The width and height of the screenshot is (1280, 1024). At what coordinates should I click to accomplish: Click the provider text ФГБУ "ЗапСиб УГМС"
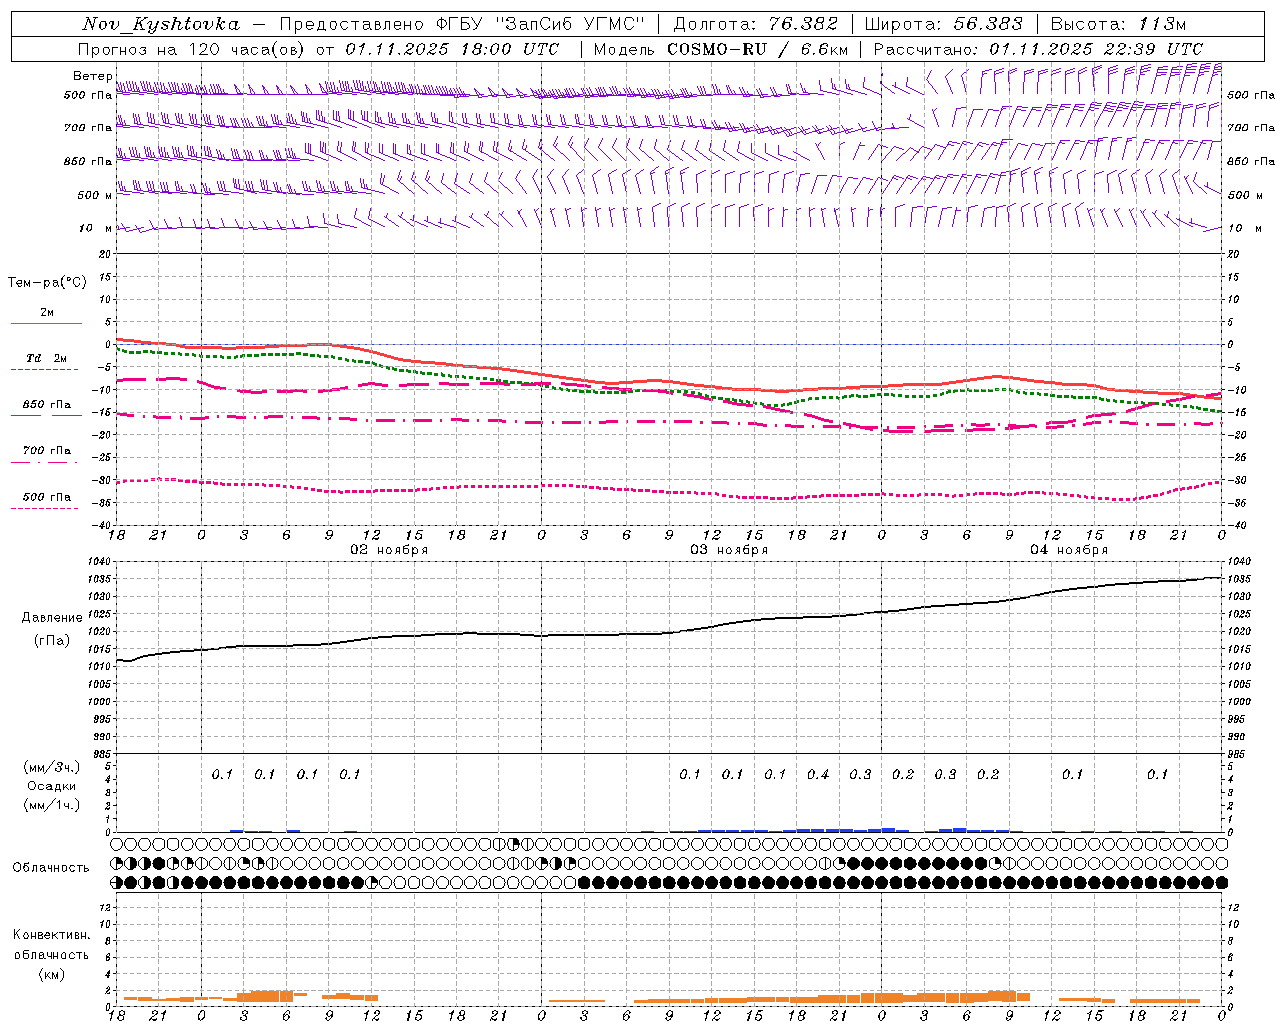tap(541, 24)
